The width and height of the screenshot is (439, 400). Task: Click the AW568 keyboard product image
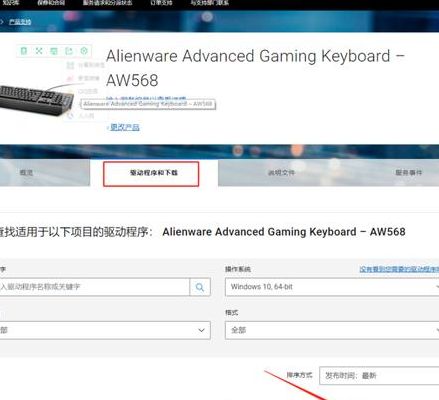point(36,100)
